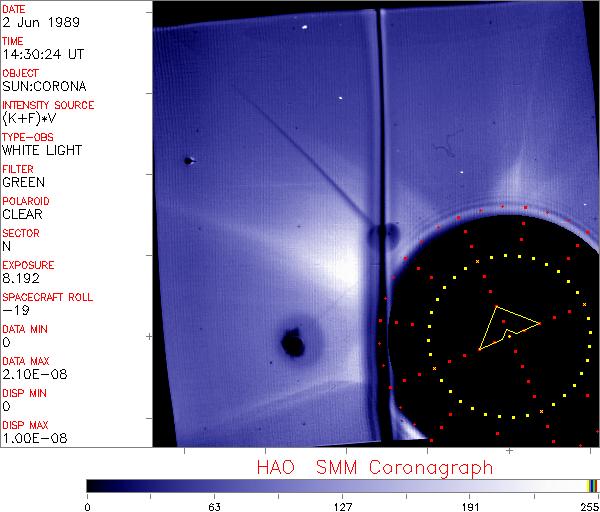
Task: Click the yellow end cap of the color bar
Action: [593, 485]
